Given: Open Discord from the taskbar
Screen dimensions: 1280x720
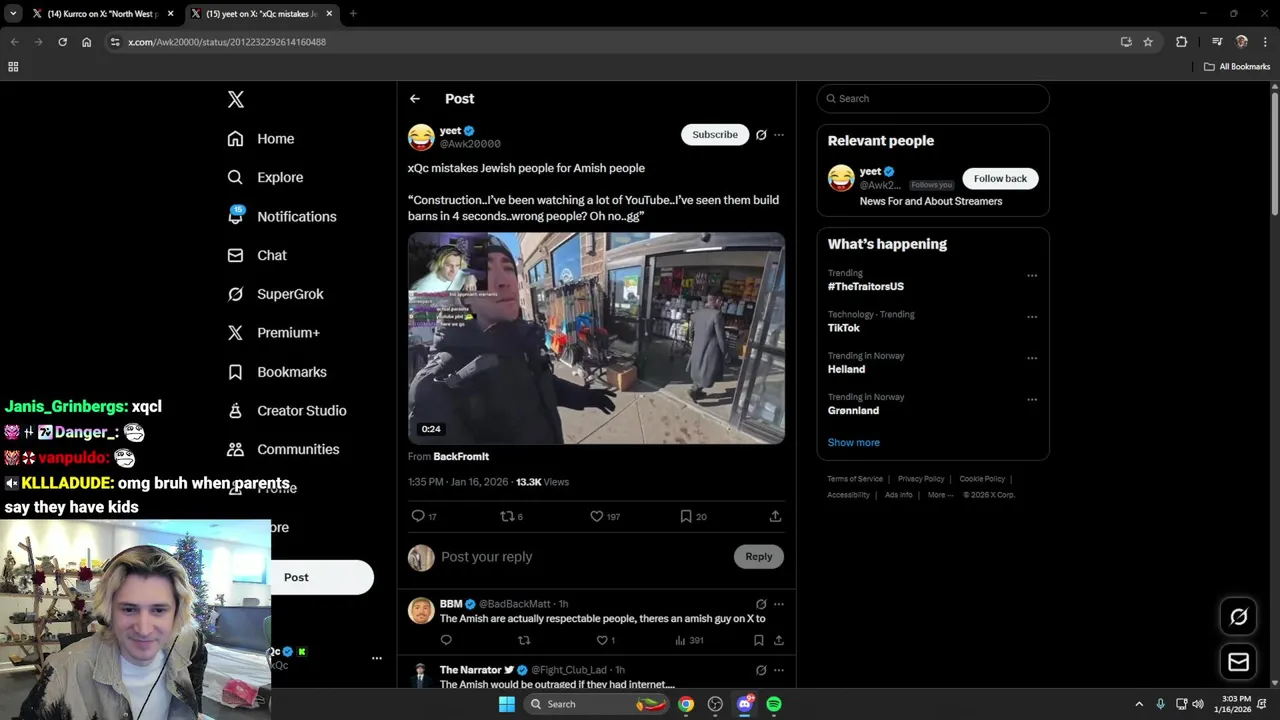Looking at the screenshot, I should 745,704.
